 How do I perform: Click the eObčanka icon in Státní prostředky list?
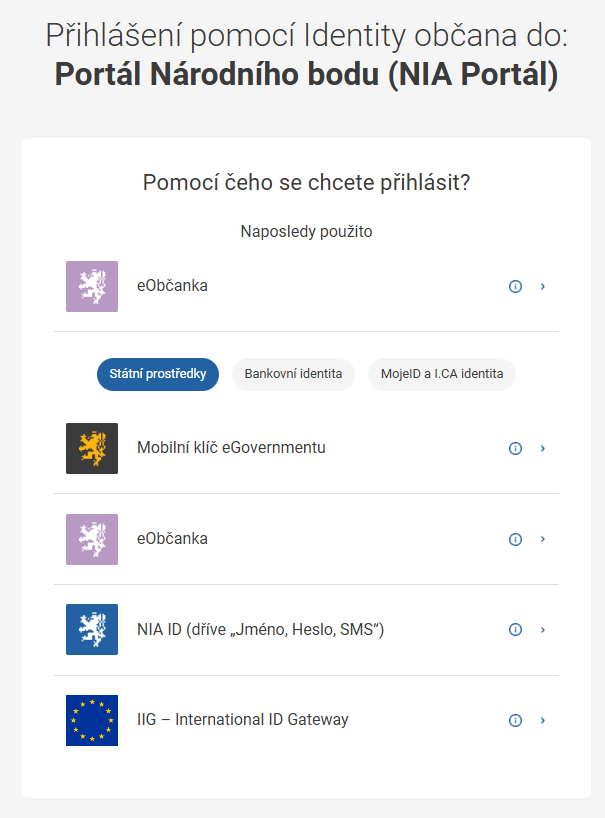(91, 538)
